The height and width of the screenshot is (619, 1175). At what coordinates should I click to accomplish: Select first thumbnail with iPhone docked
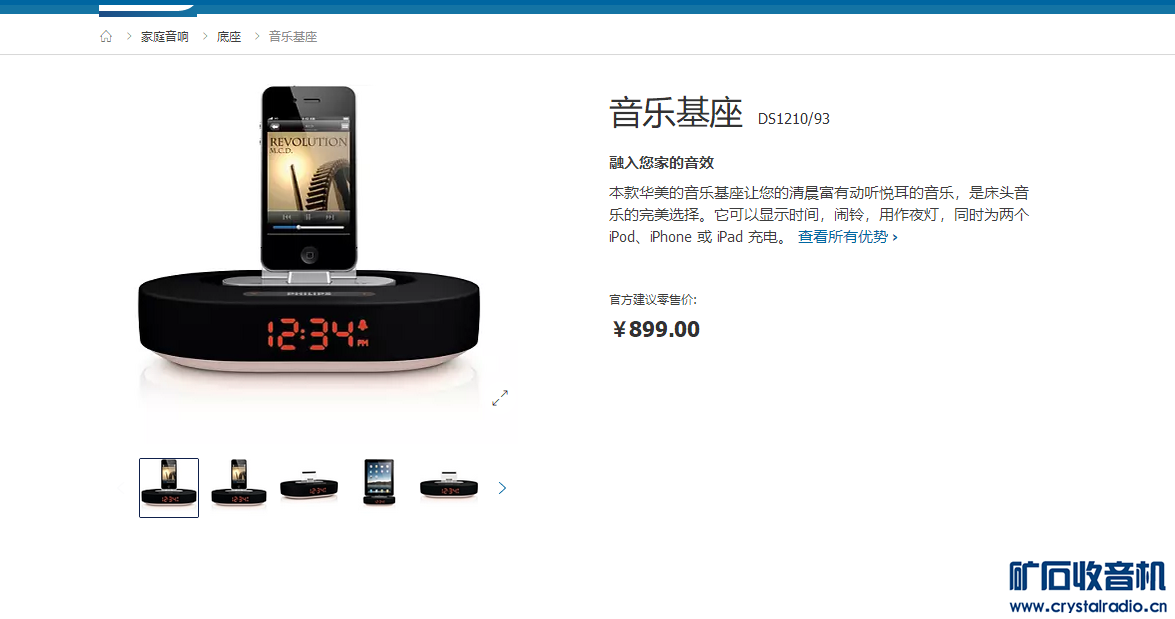169,488
